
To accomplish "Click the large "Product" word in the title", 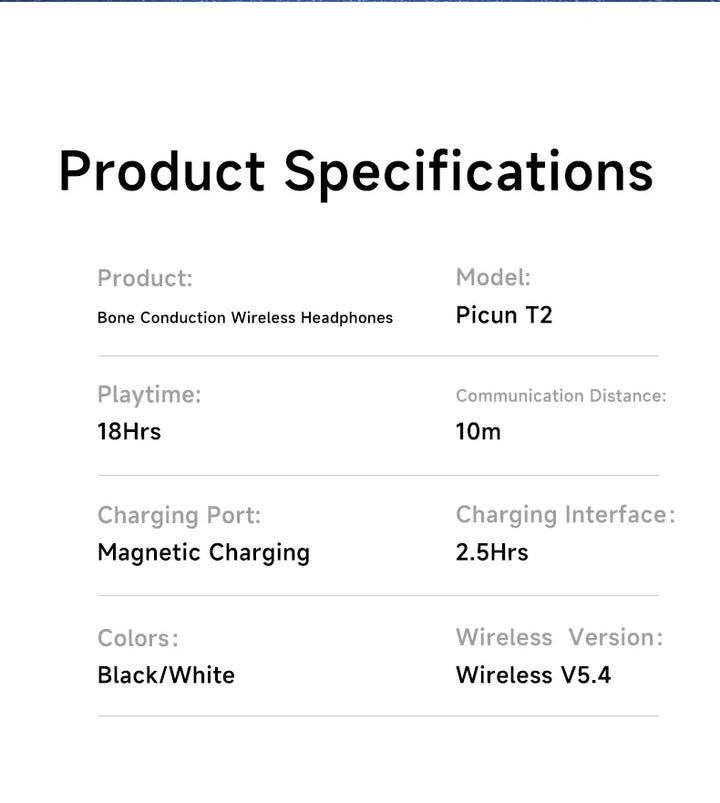I will pyautogui.click(x=162, y=170).
